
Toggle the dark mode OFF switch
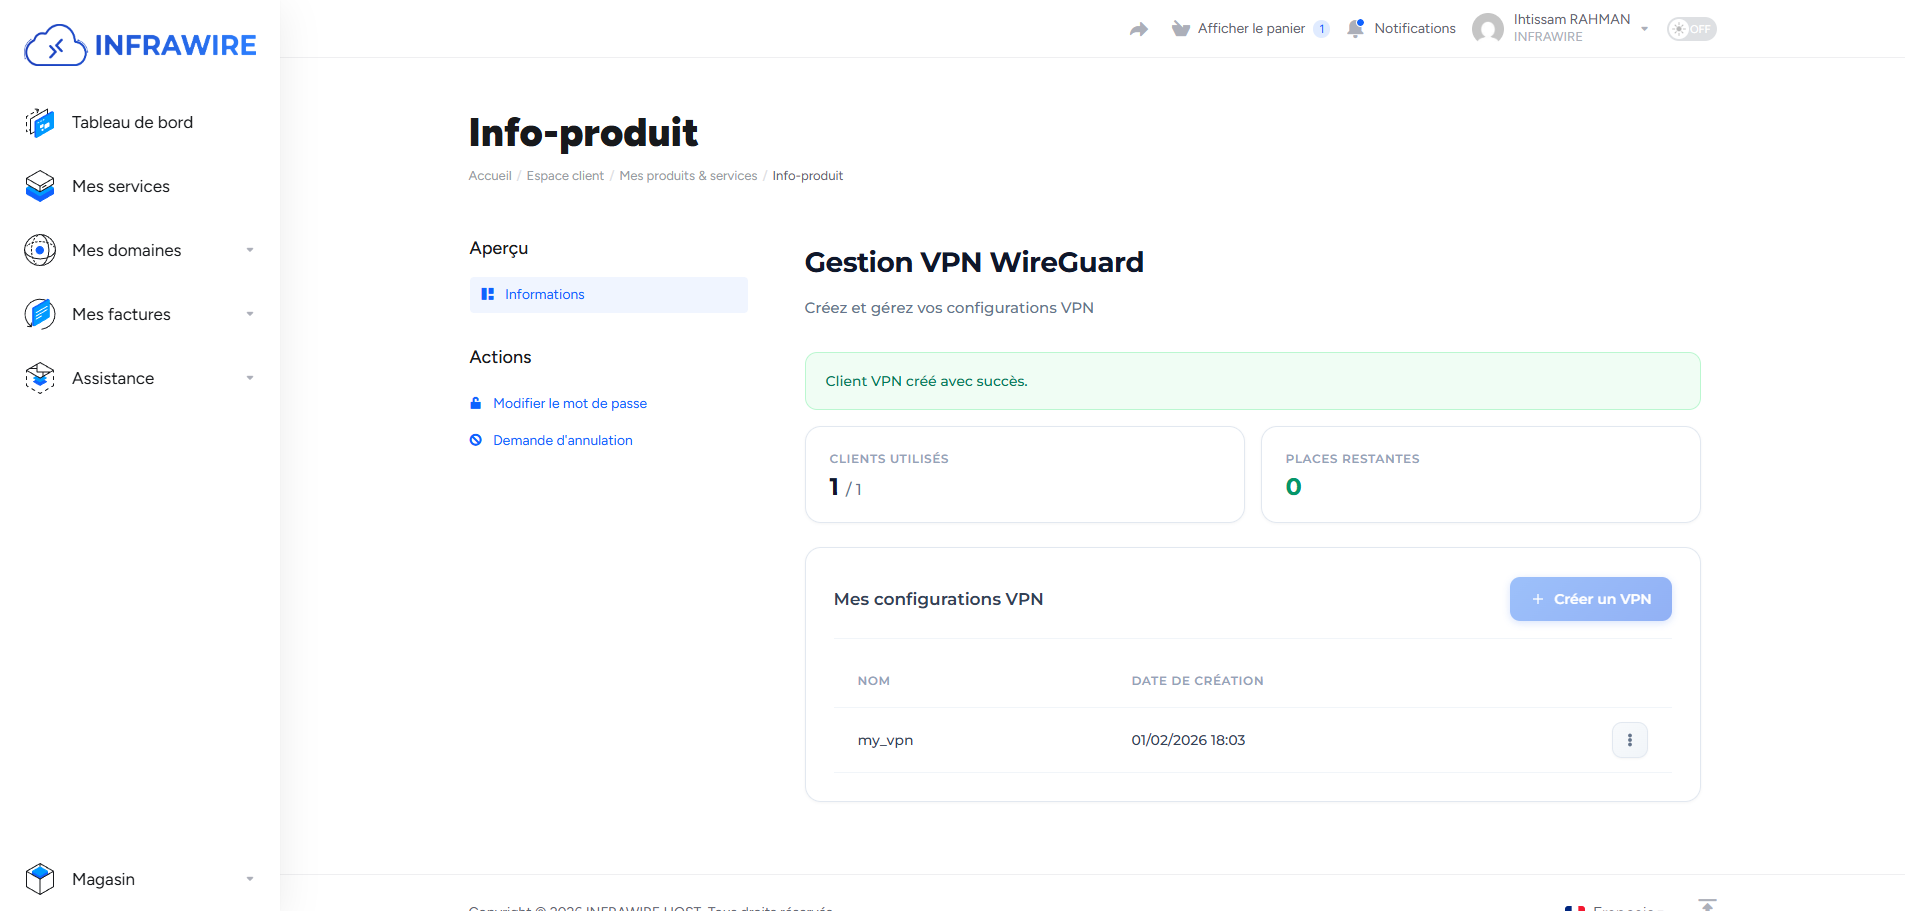[x=1691, y=28]
